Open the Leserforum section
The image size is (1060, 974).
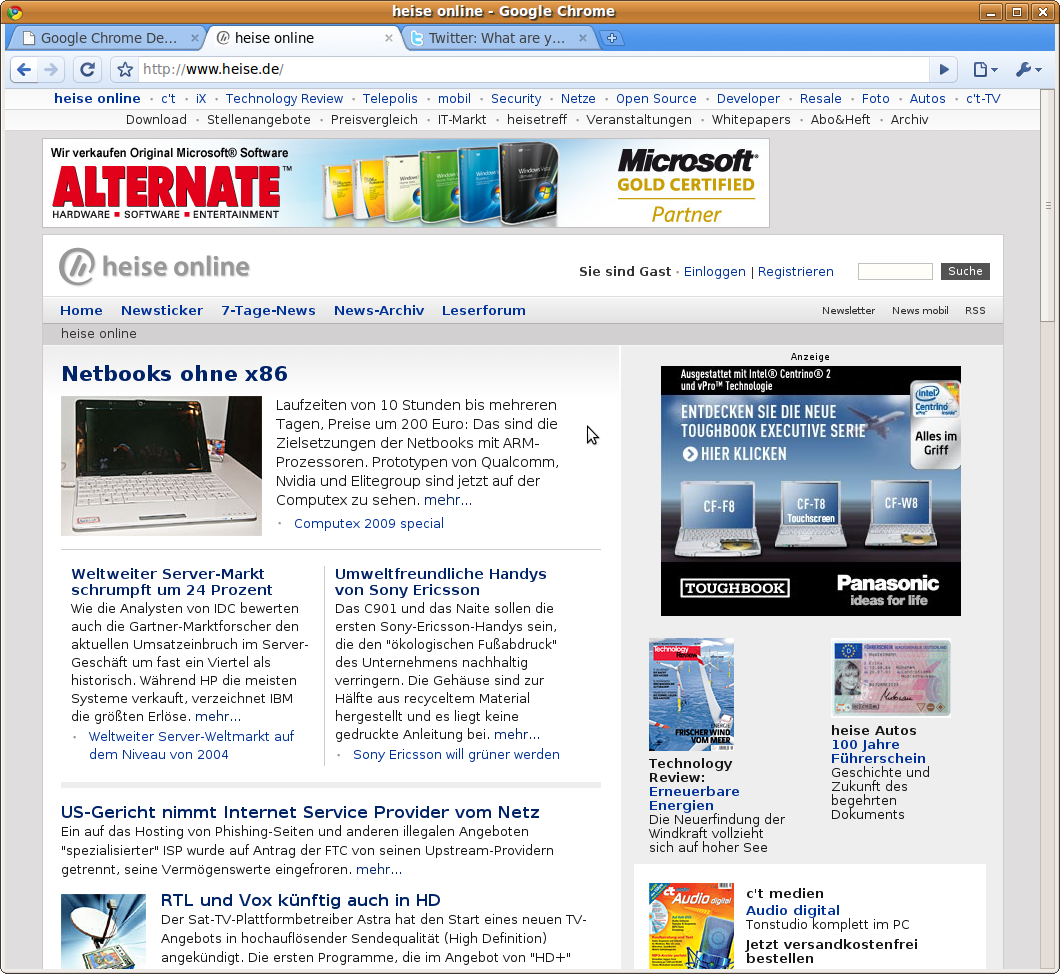pyautogui.click(x=483, y=310)
